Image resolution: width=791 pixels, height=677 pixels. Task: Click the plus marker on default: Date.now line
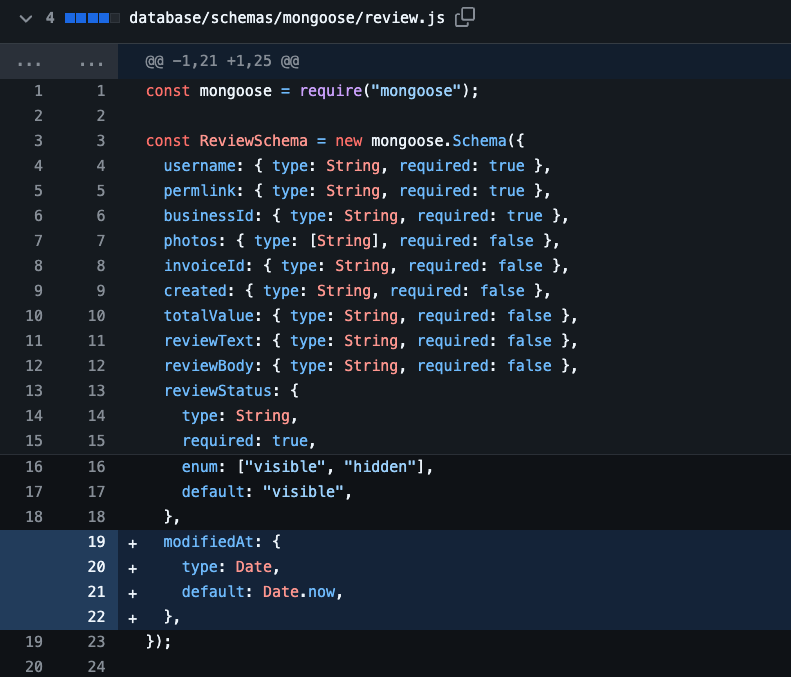(x=133, y=593)
